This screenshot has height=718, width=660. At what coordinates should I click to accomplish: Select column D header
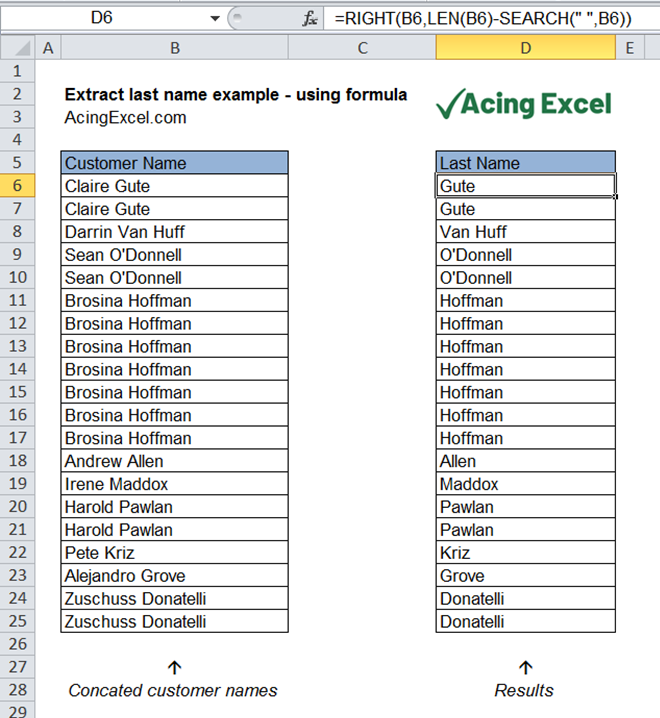[525, 48]
